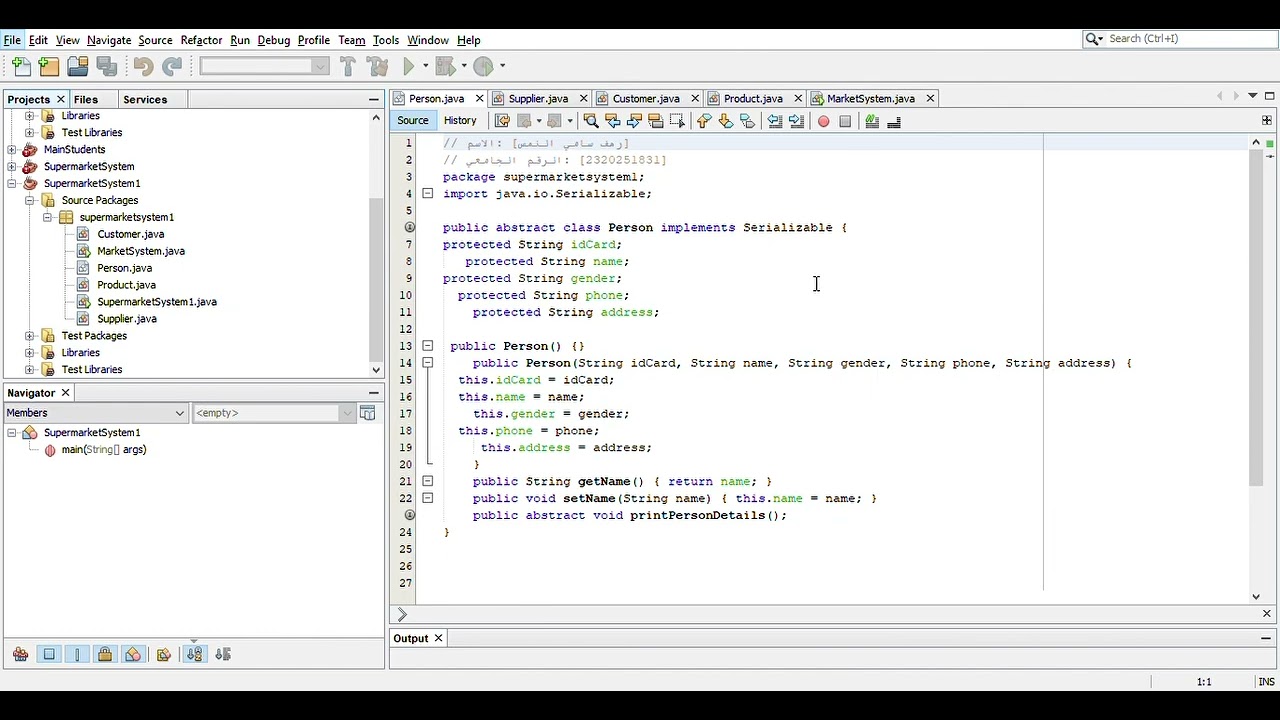The image size is (1280, 720).
Task: Click the Open Project toolbar icon
Action: tap(78, 66)
